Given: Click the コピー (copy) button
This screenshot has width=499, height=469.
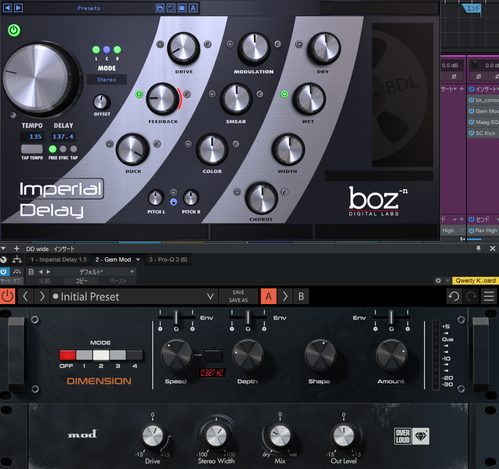Looking at the screenshot, I should click(x=81, y=281).
